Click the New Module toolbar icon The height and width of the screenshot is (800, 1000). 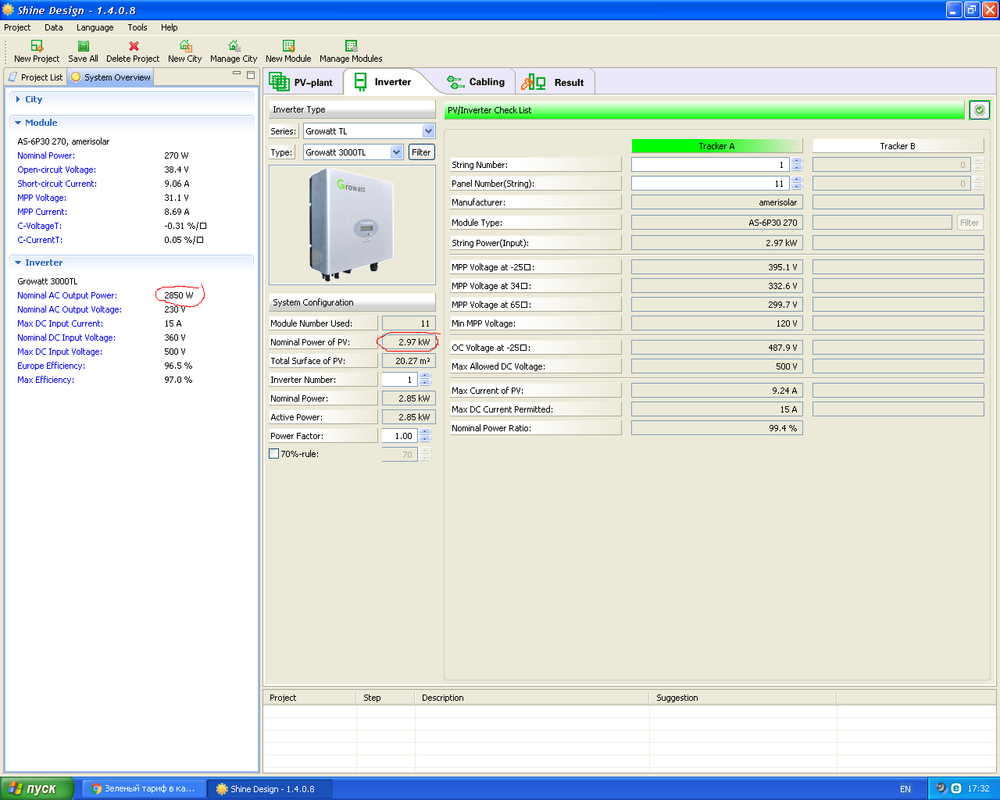pos(288,46)
